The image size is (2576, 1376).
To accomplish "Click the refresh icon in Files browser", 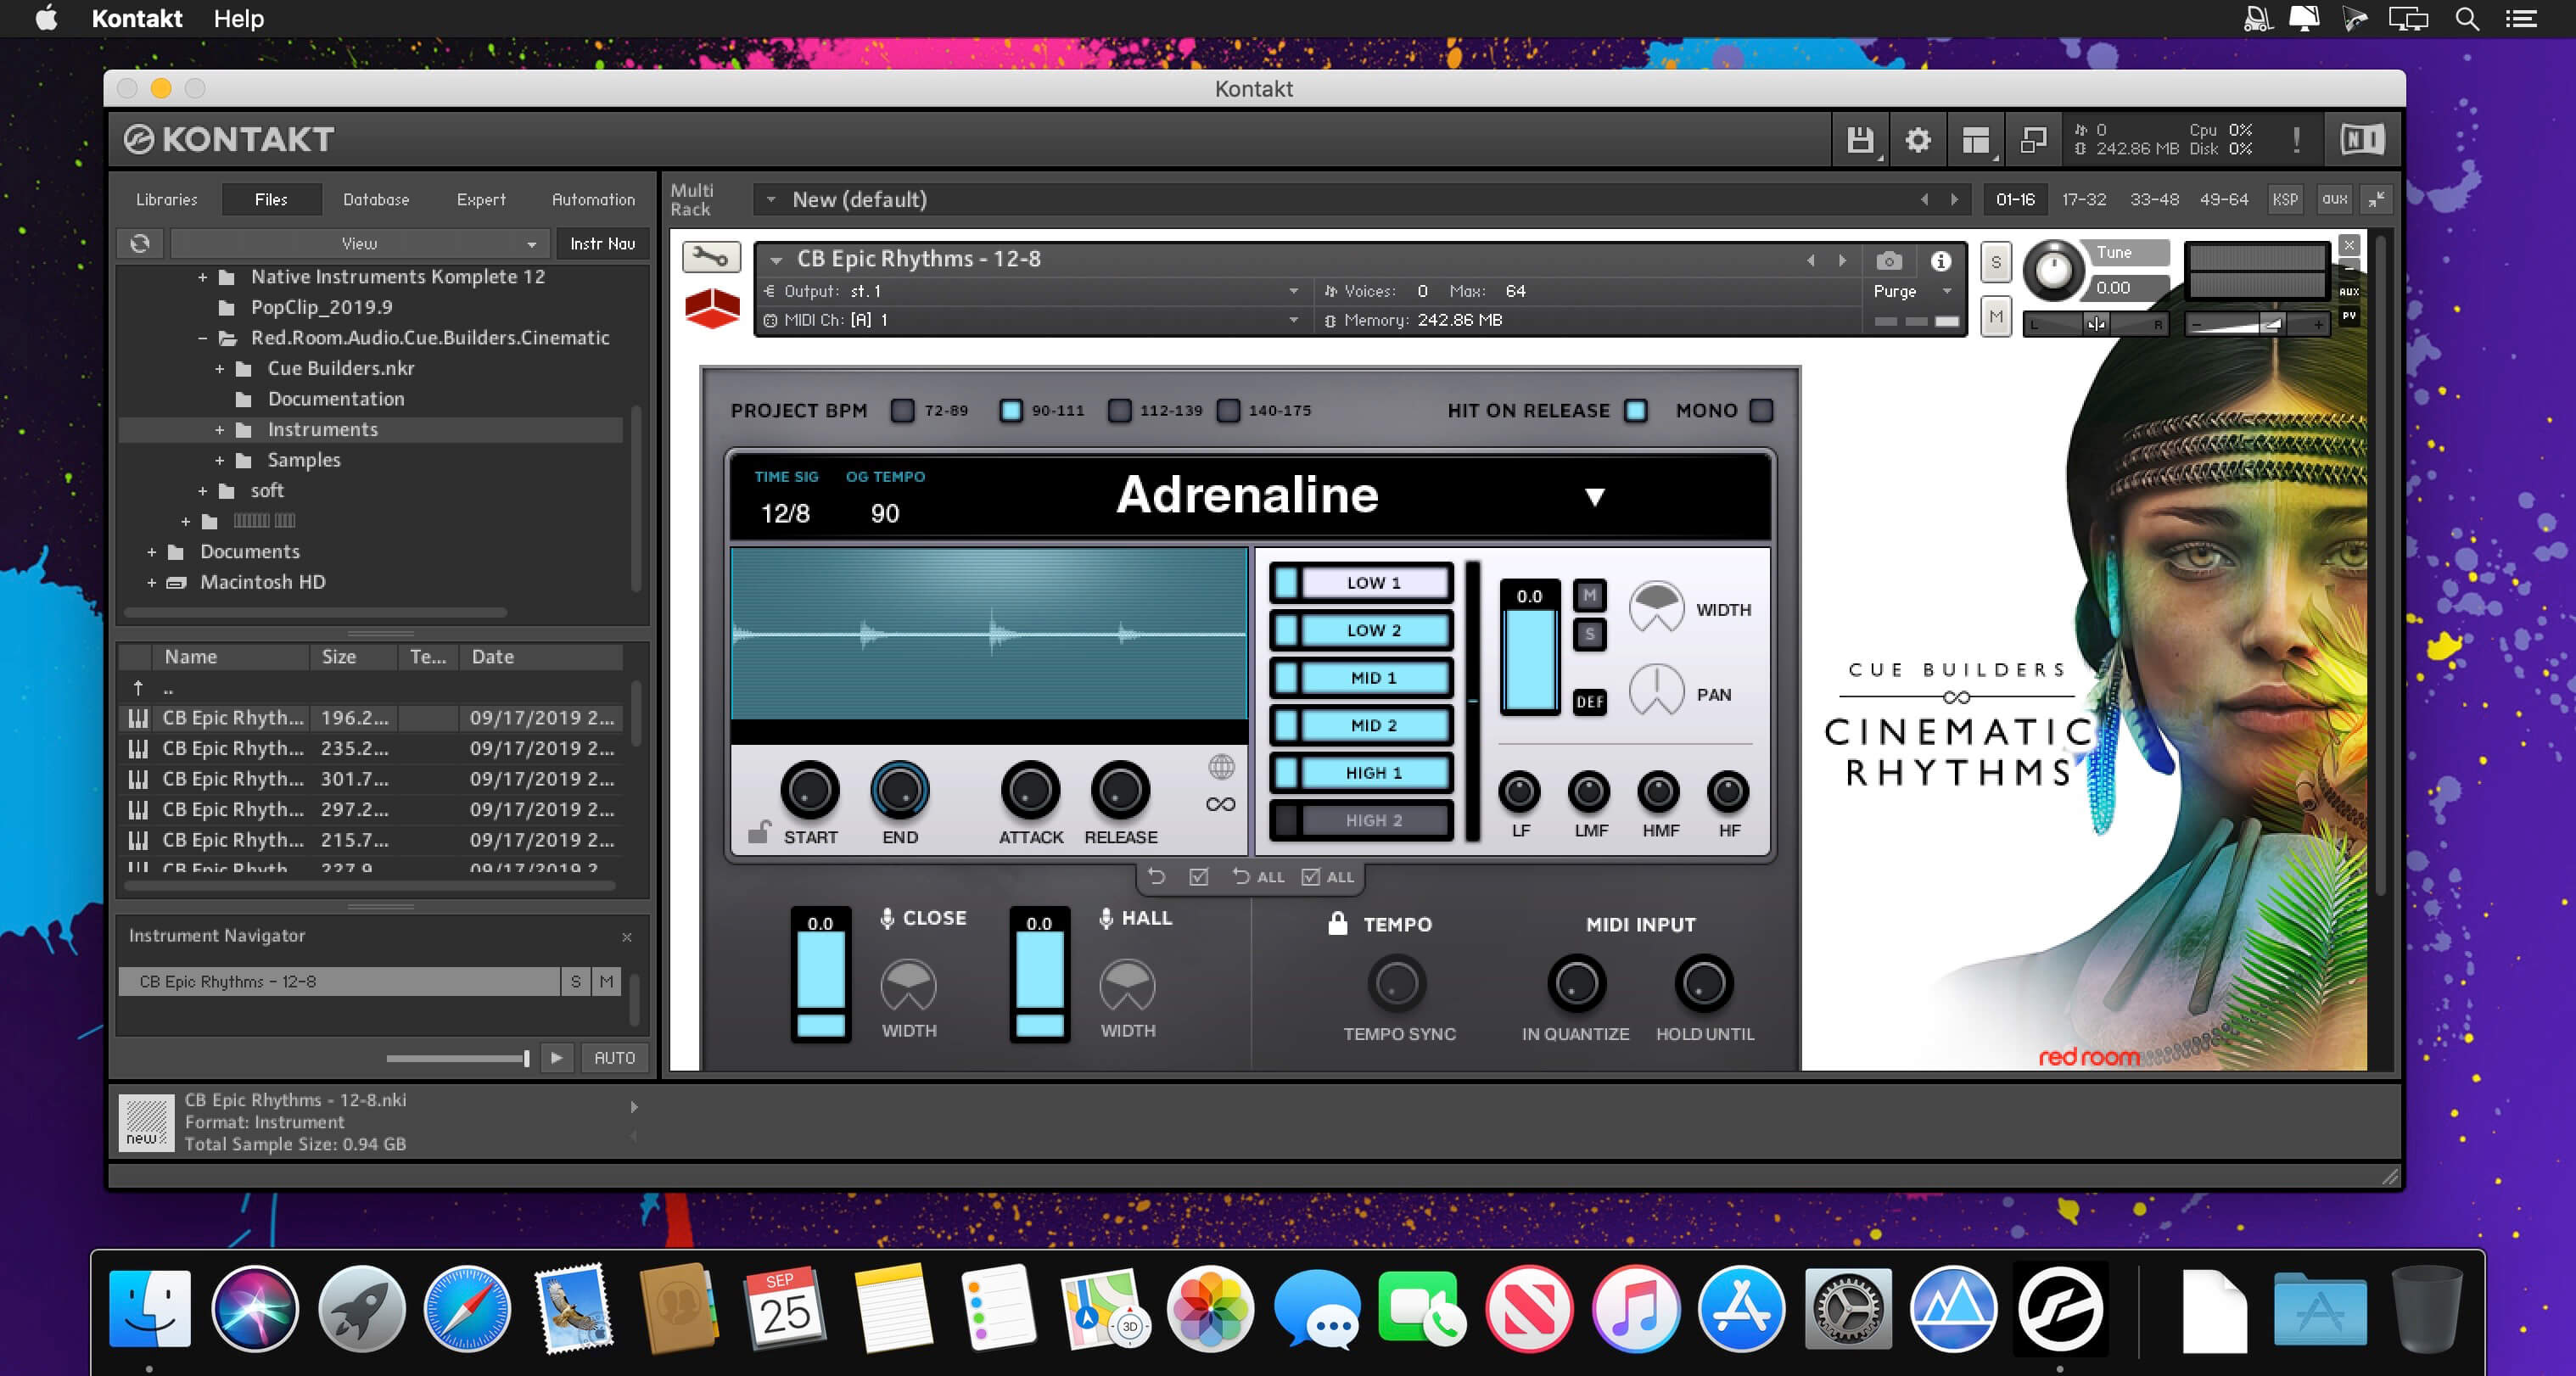I will 140,243.
